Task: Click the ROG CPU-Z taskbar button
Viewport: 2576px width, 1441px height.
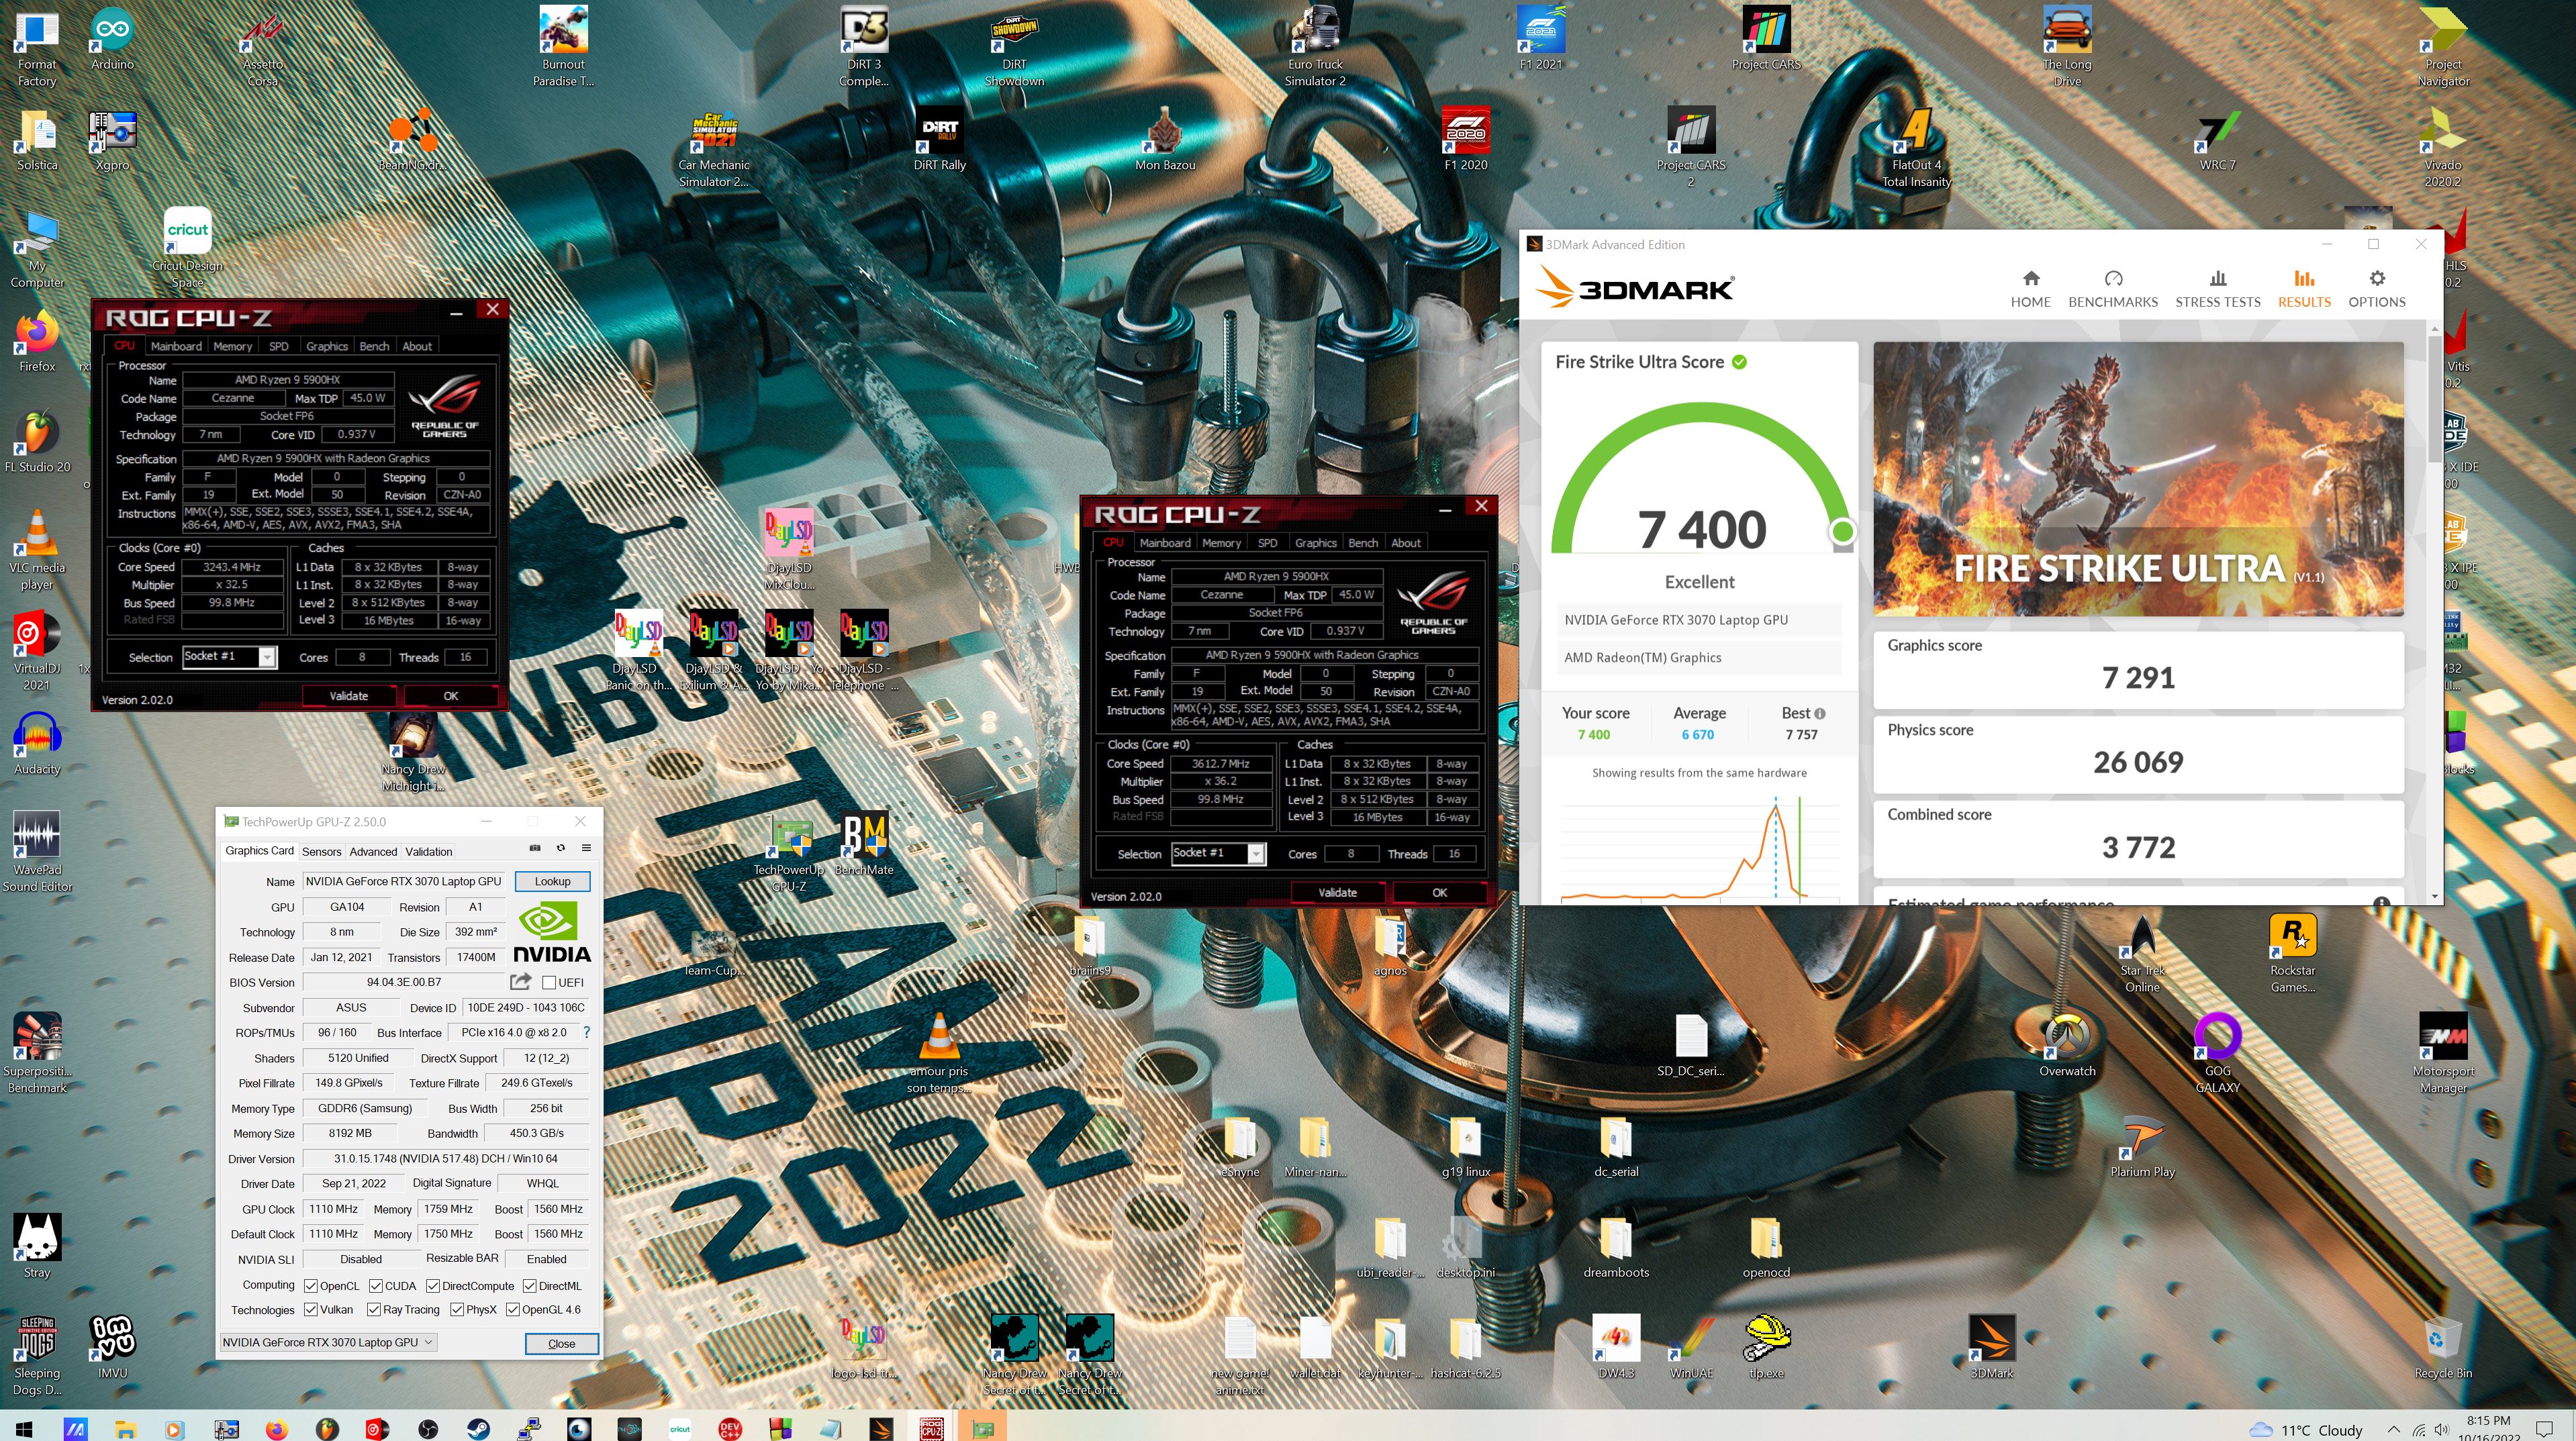Action: (931, 1429)
